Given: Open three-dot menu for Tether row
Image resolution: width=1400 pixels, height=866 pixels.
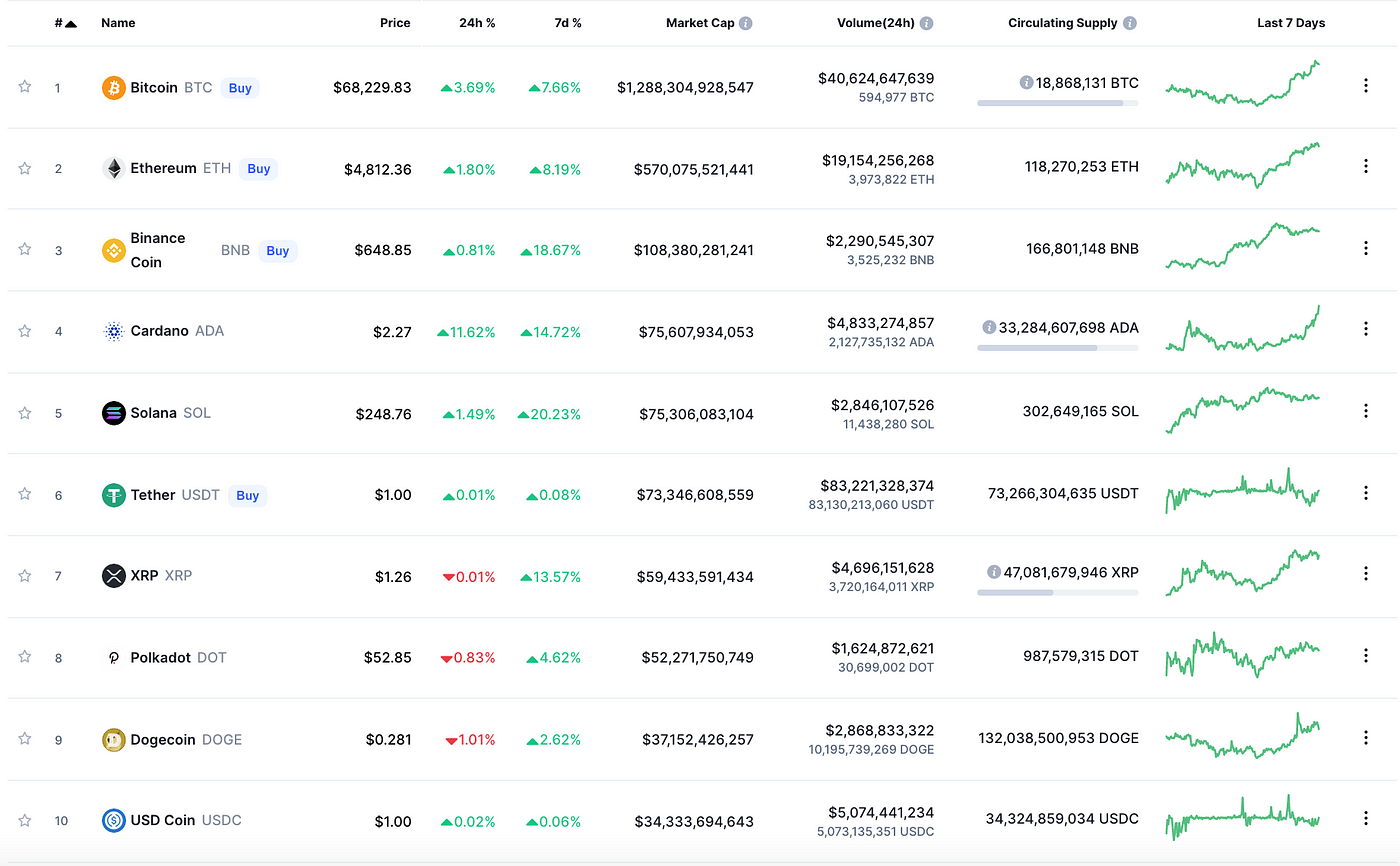Looking at the screenshot, I should coord(1366,493).
